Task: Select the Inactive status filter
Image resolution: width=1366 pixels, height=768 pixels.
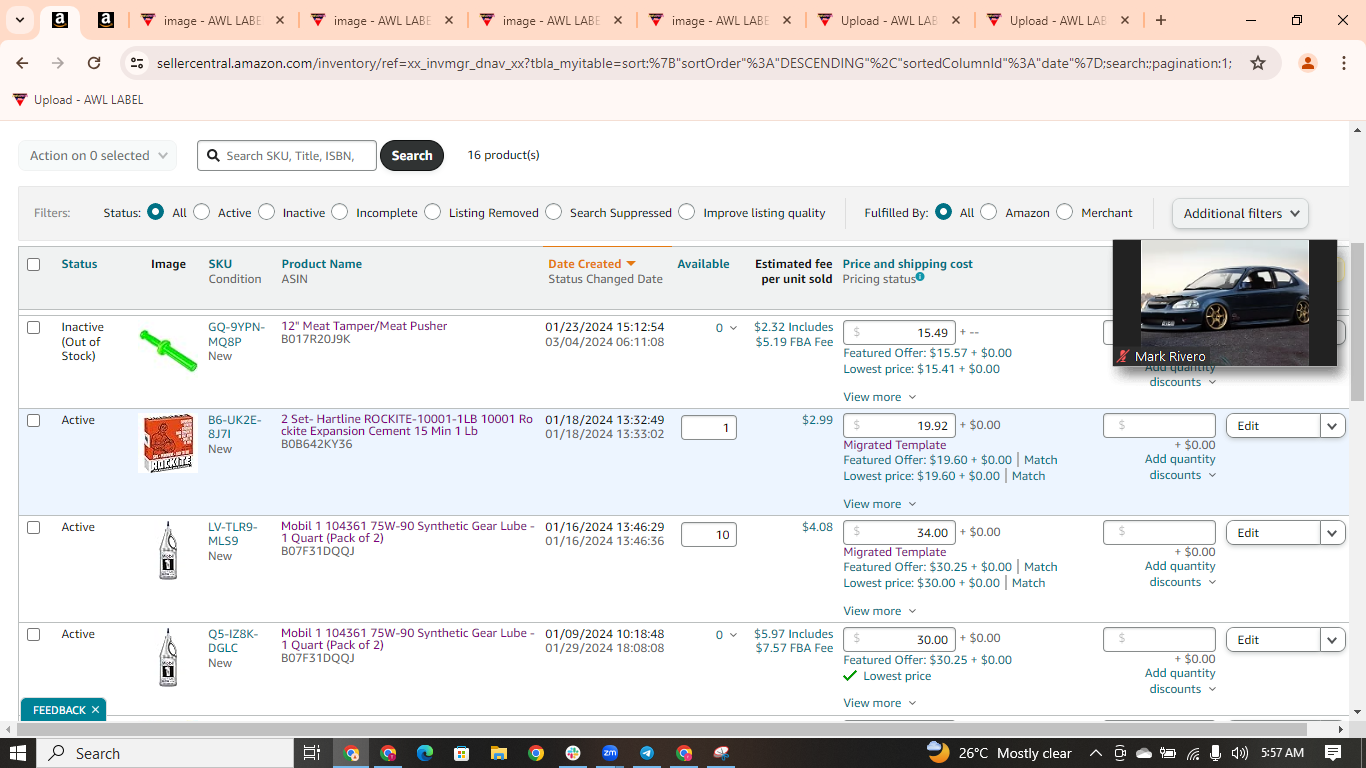Action: (266, 212)
